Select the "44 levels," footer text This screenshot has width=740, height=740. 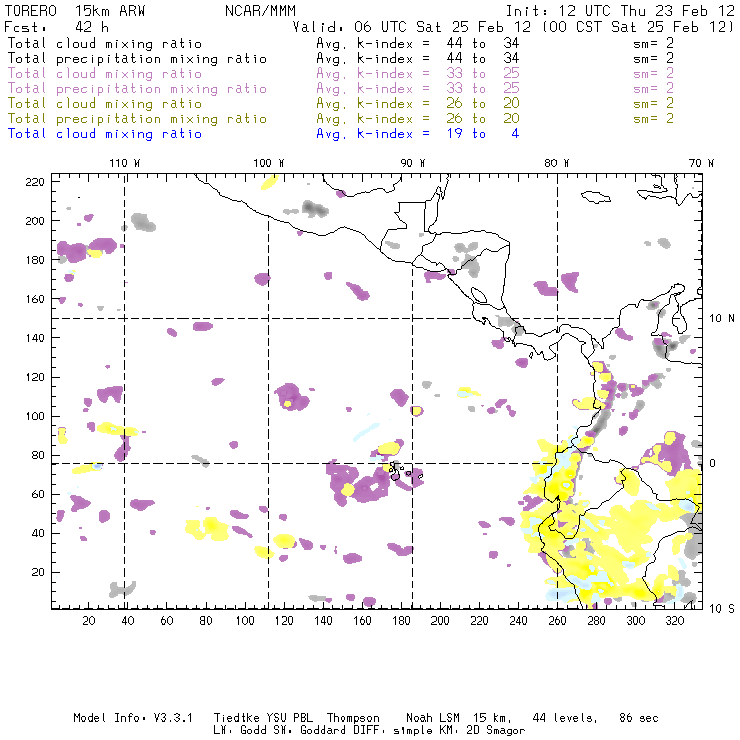click(x=565, y=718)
